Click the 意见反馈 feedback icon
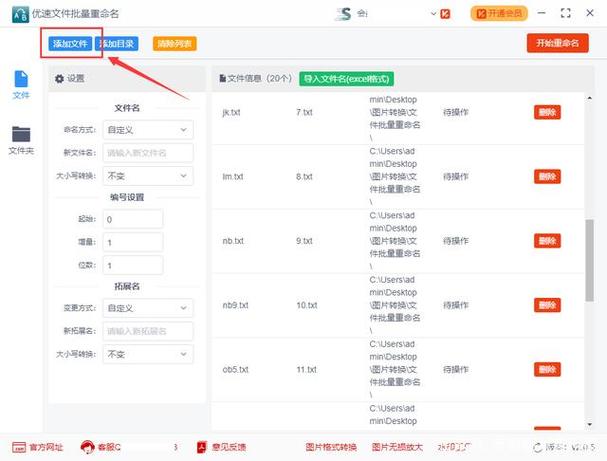Image resolution: width=607 pixels, height=461 pixels. tap(202, 447)
